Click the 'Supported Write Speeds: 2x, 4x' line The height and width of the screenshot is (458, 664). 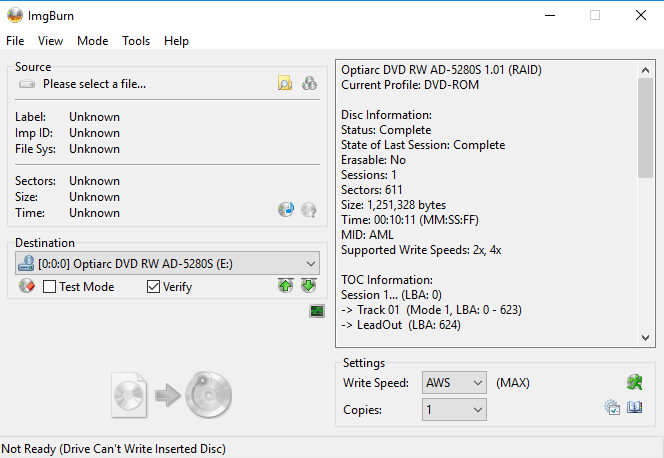(x=421, y=250)
